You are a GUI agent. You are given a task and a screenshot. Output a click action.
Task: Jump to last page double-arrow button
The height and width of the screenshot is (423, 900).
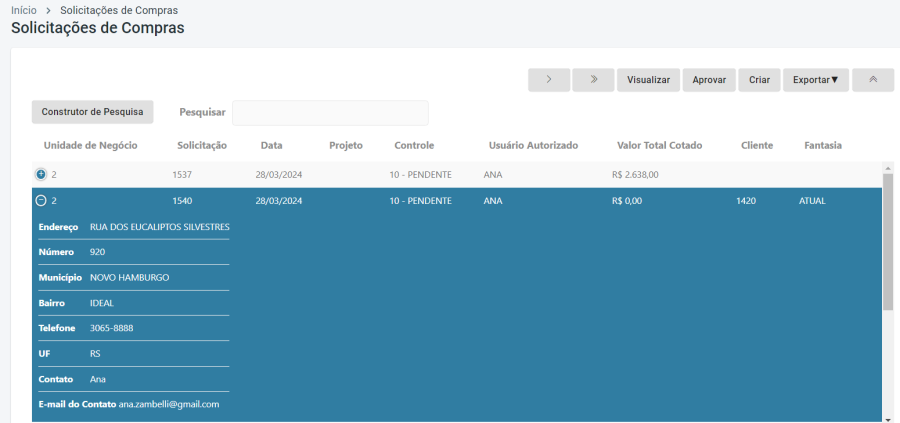click(x=593, y=80)
